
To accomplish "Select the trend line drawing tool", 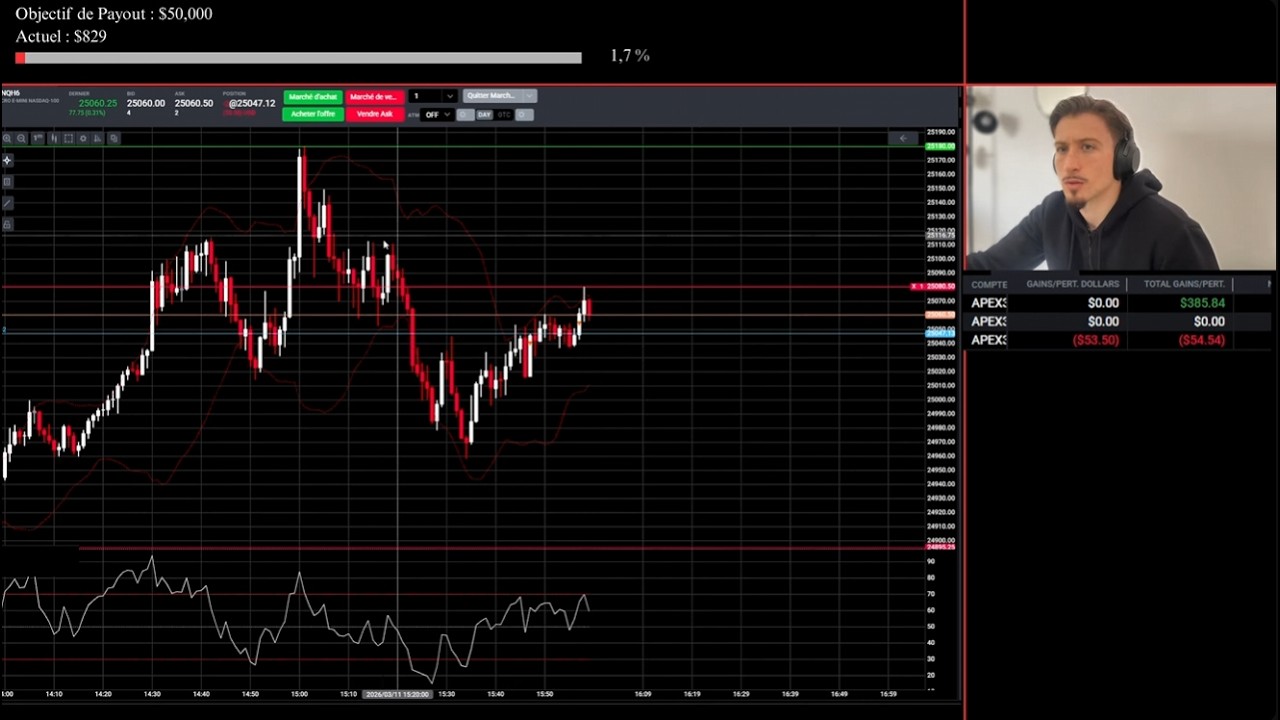I will (7, 203).
